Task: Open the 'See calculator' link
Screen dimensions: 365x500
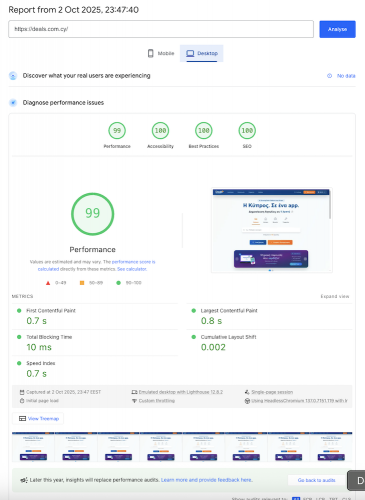Action: pos(132,269)
